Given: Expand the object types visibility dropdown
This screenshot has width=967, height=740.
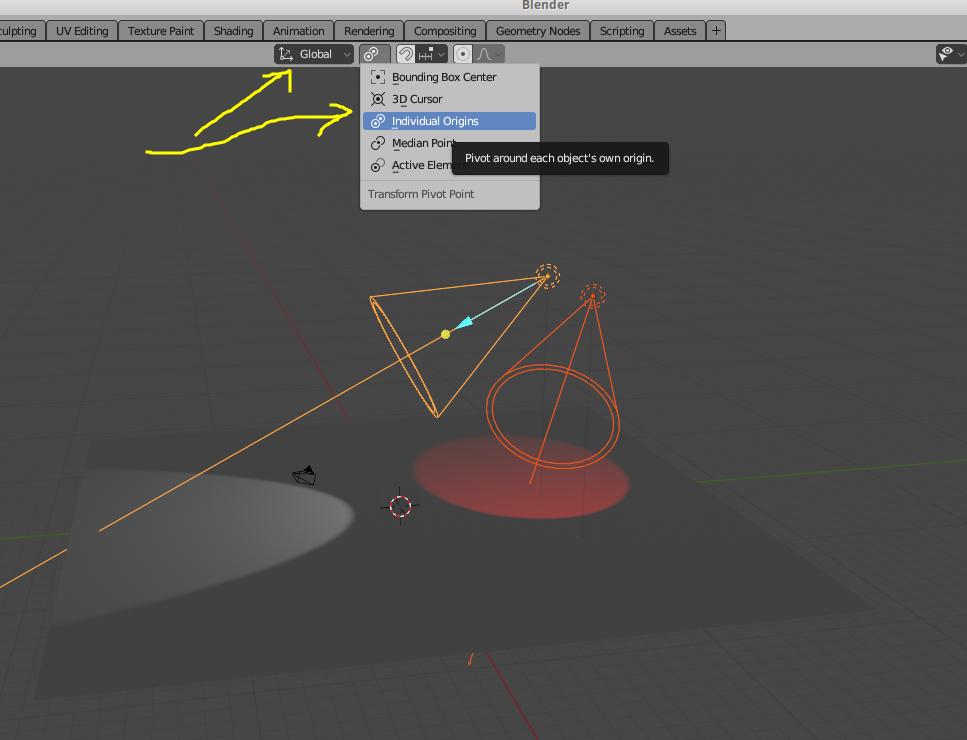Looking at the screenshot, I should (960, 54).
